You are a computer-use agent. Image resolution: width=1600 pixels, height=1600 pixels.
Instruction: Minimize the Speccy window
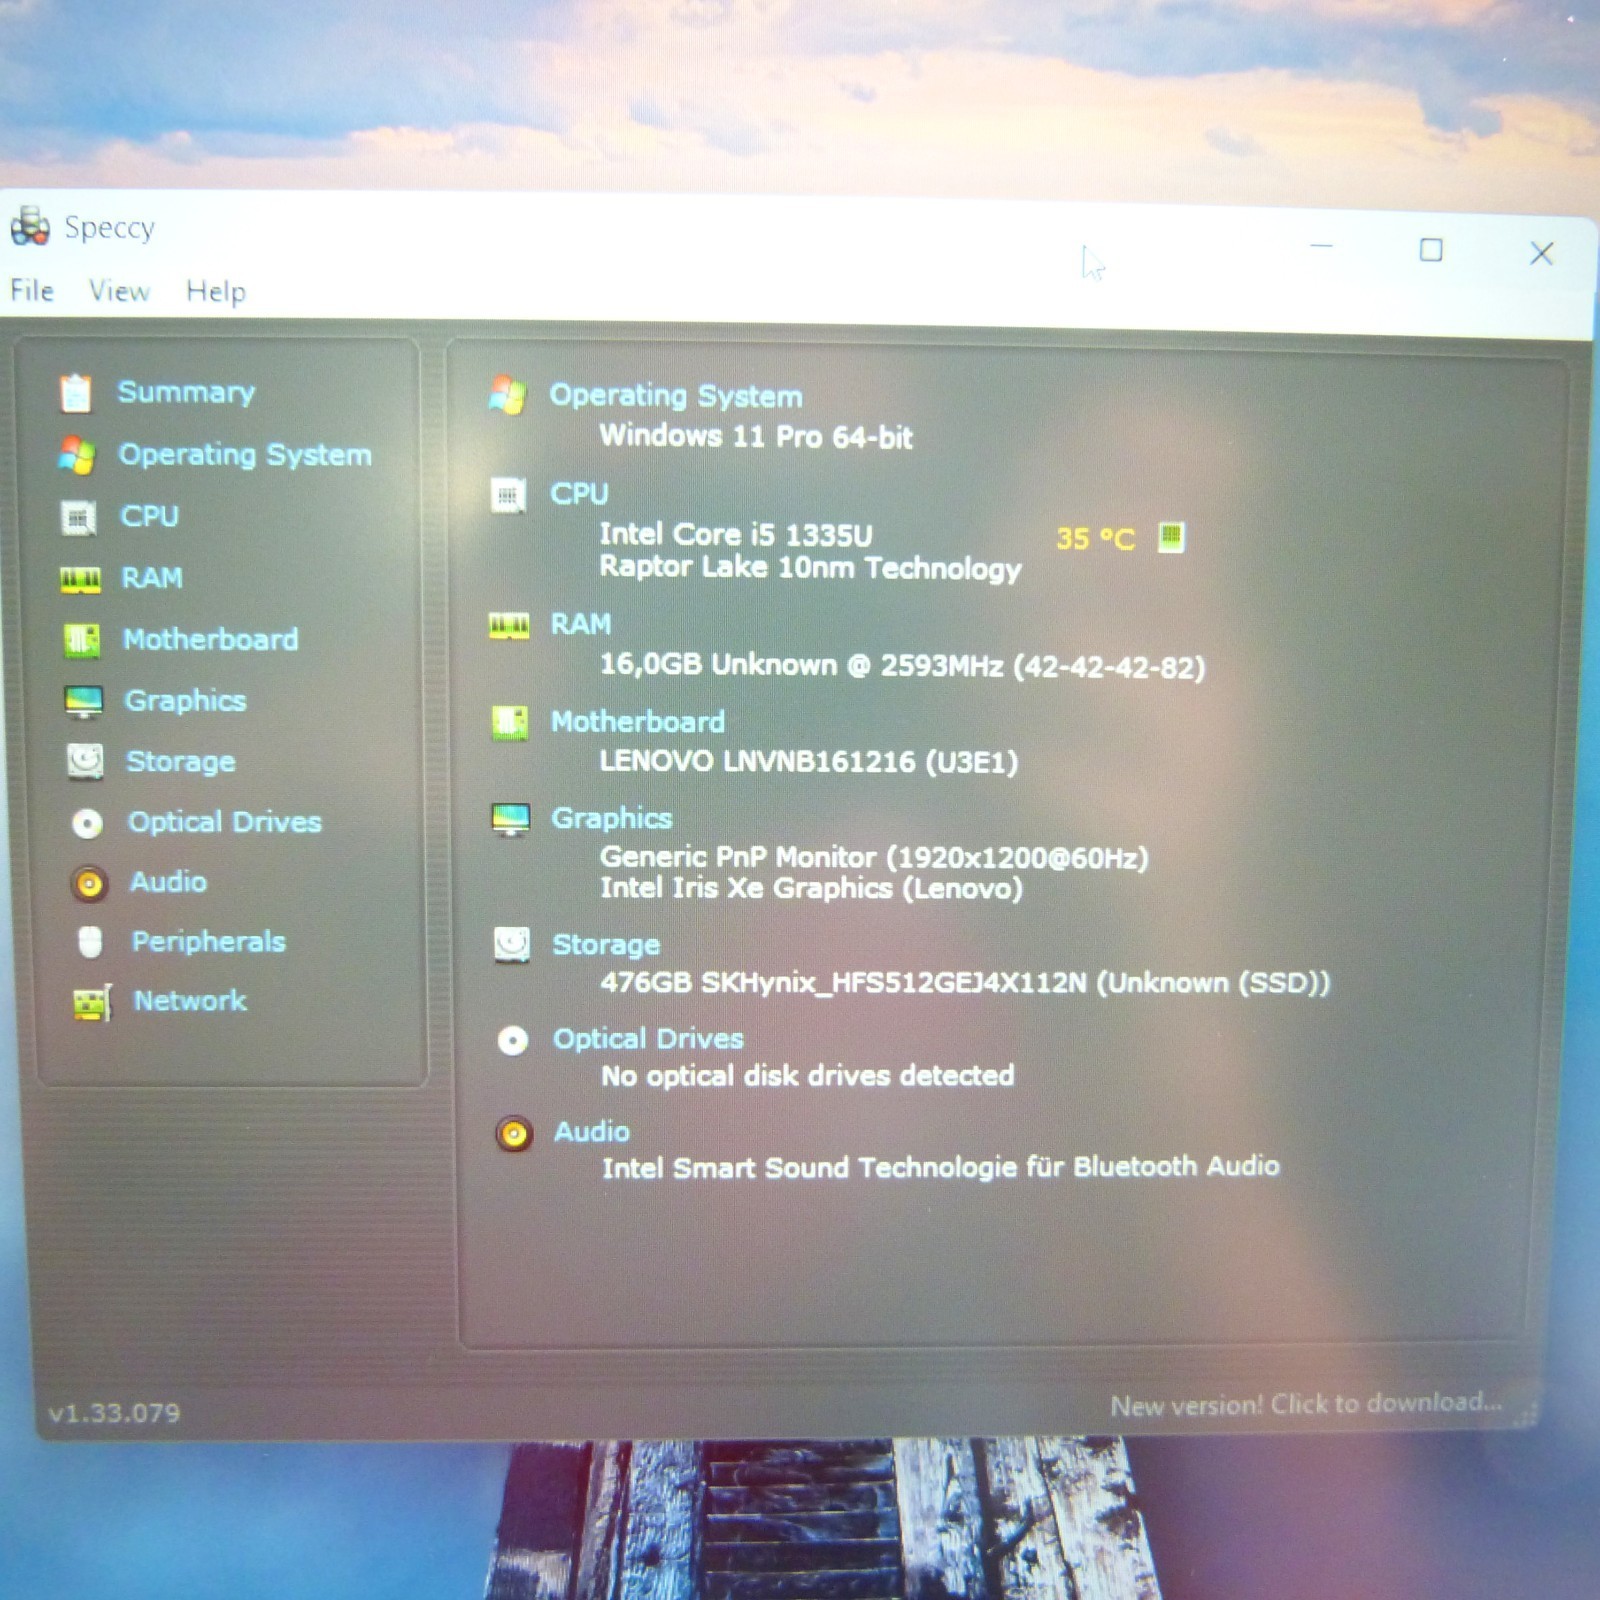(x=1322, y=246)
